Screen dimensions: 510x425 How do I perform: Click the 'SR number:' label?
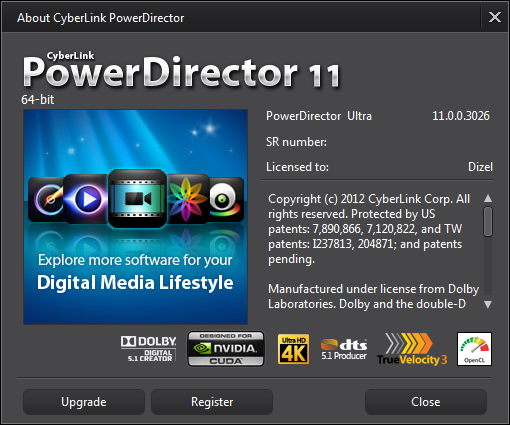(x=296, y=142)
